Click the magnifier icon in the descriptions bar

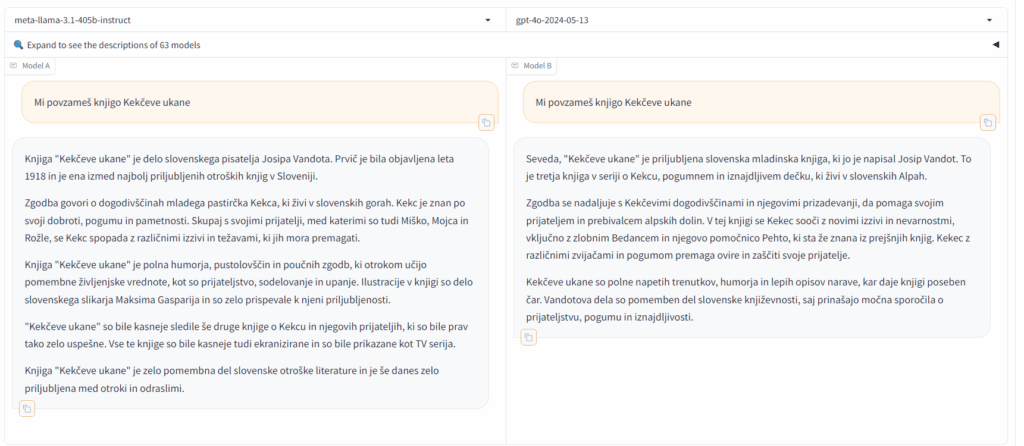18,44
